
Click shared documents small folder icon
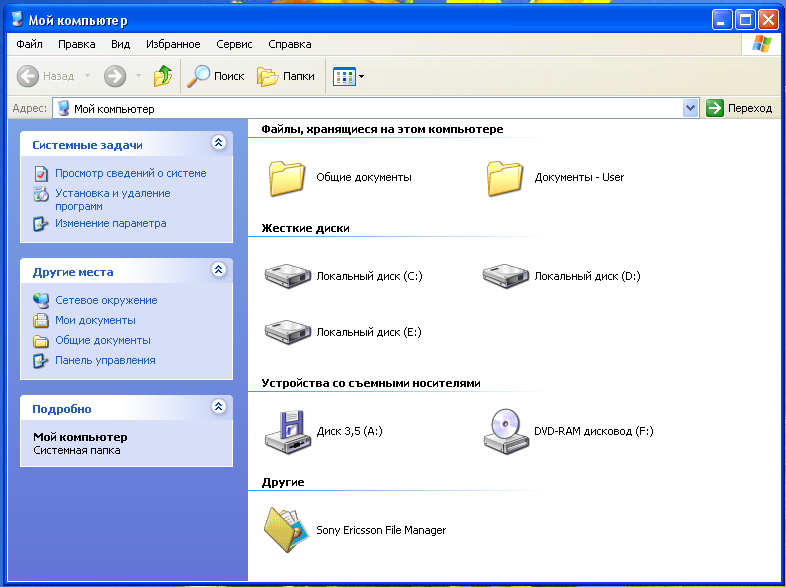pyautogui.click(x=41, y=341)
